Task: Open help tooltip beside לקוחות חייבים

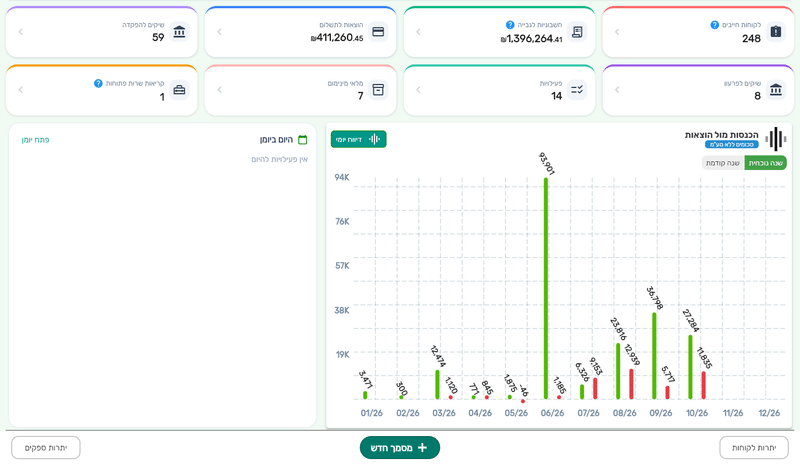Action: pyautogui.click(x=714, y=25)
